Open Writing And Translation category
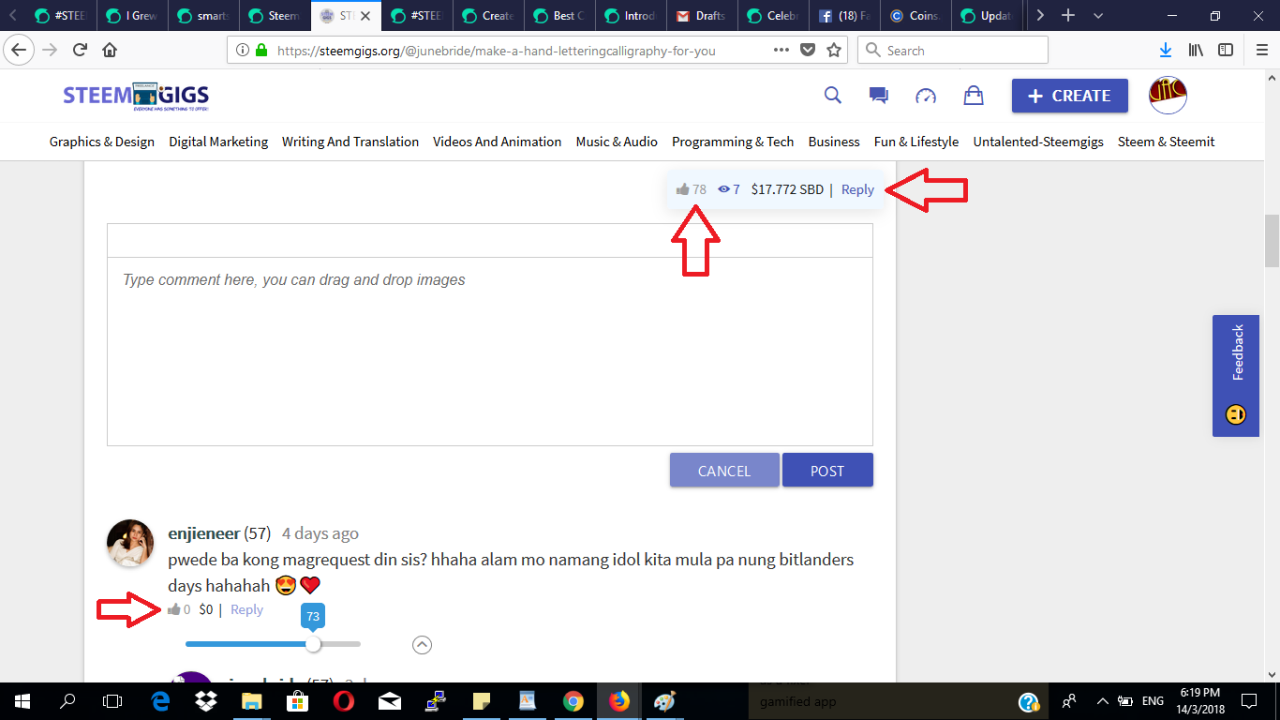Screen dimensions: 1280x720 (350, 142)
